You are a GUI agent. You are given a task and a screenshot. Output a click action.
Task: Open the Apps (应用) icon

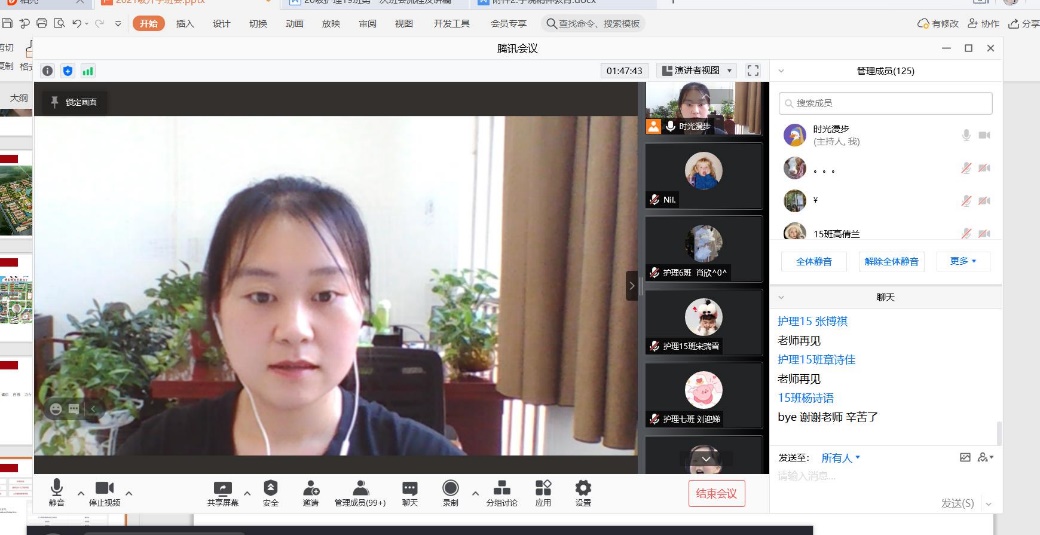pos(543,488)
